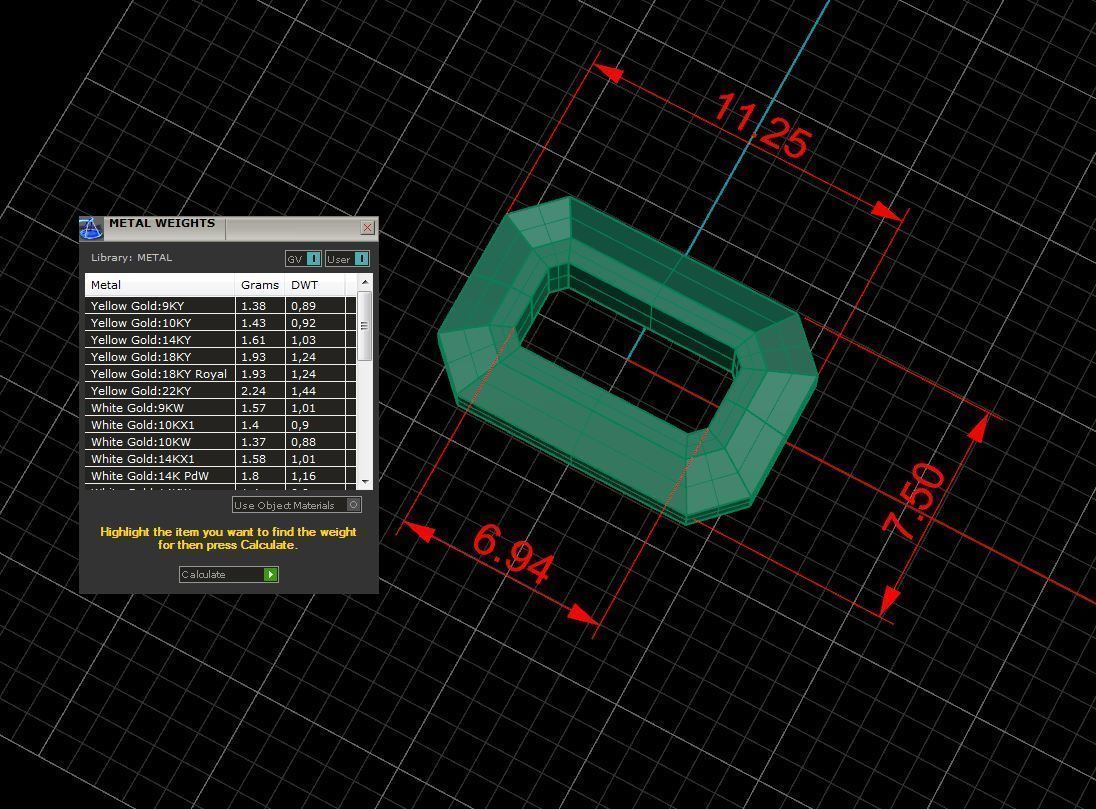
Task: Enable Use Object Materials option
Action: 297,505
